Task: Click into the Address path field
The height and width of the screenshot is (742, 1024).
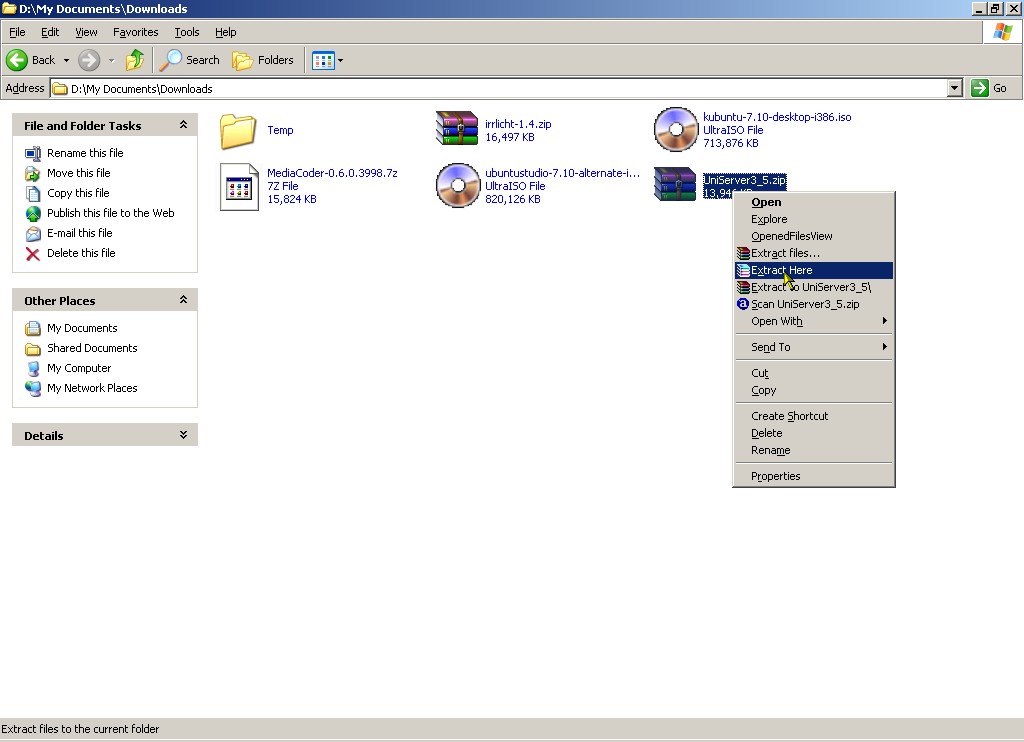Action: (500, 88)
